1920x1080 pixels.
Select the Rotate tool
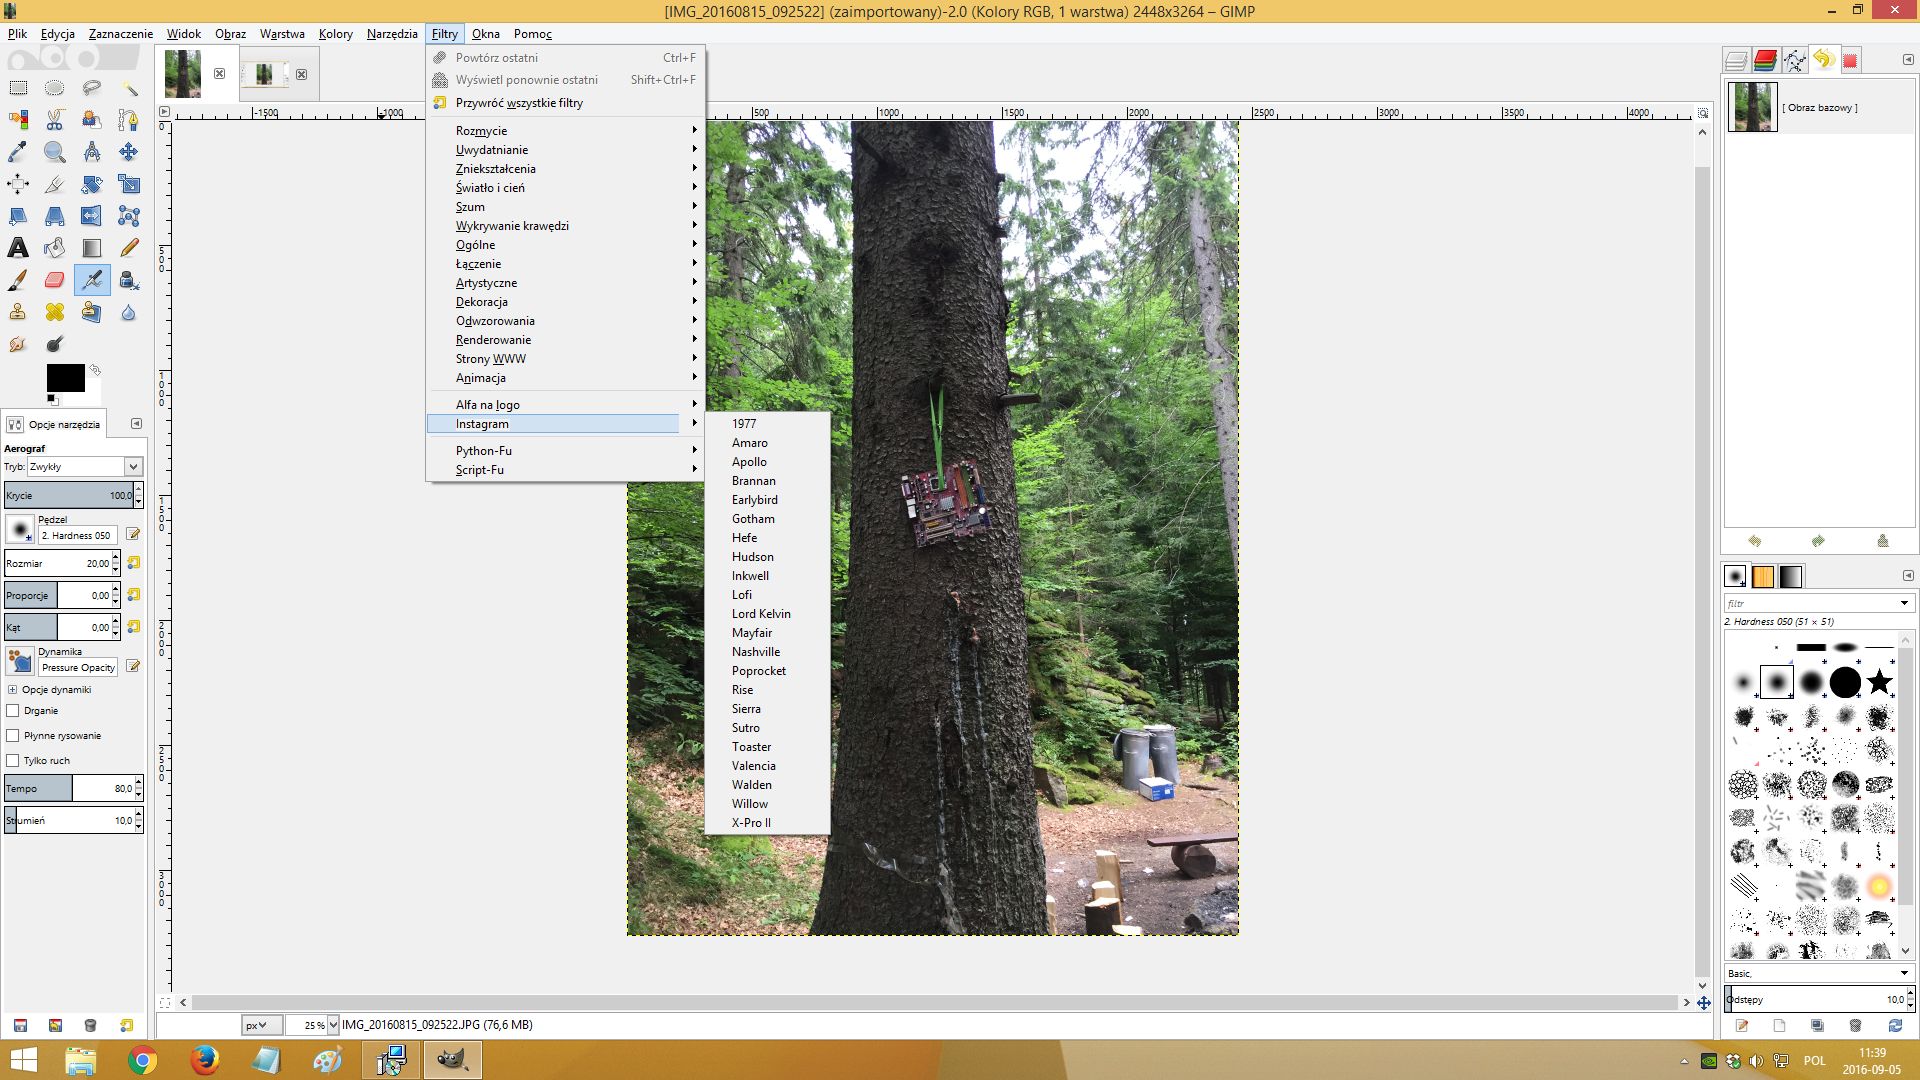[92, 184]
